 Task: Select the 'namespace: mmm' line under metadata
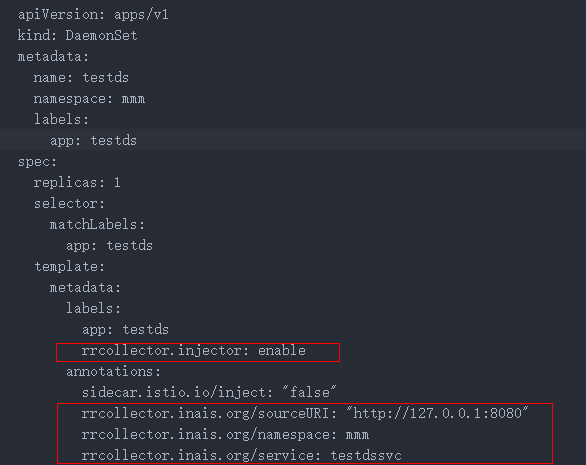[x=89, y=99]
